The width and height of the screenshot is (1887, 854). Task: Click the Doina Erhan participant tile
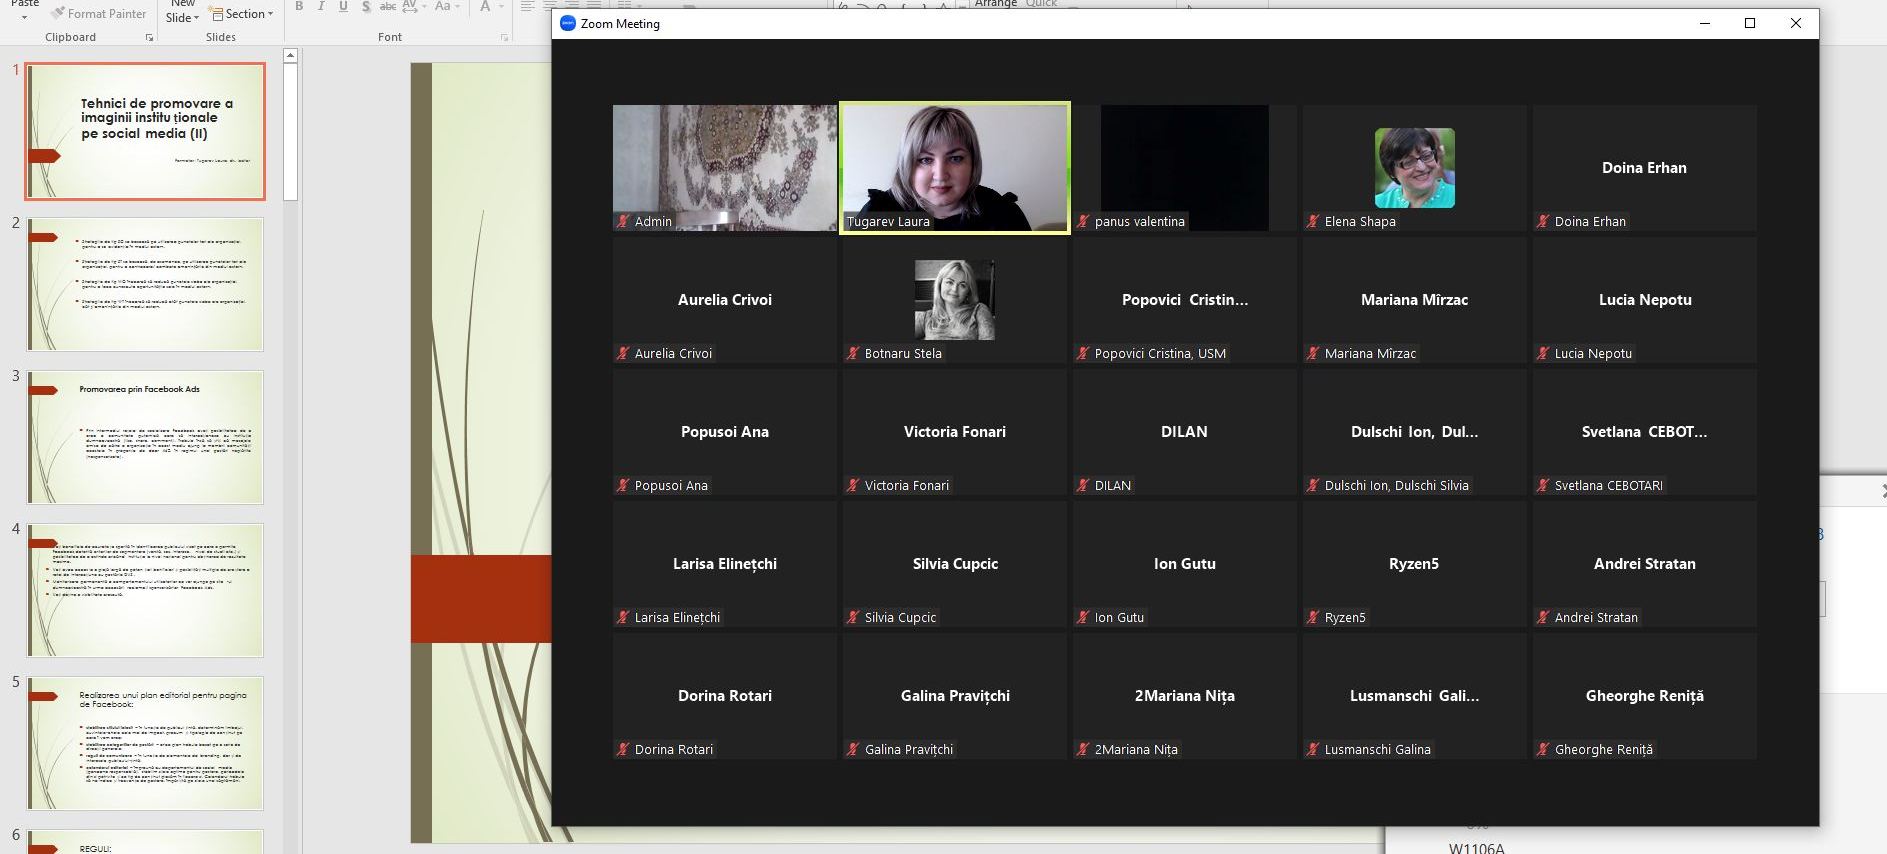pyautogui.click(x=1644, y=168)
